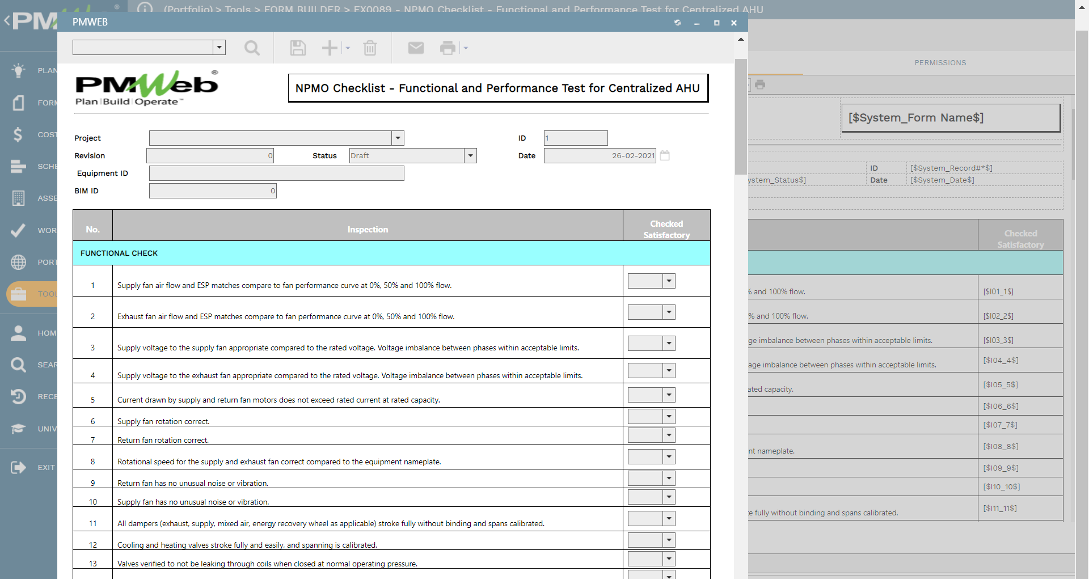Click the search magnifier in the PMWEB toolbar

[x=252, y=48]
